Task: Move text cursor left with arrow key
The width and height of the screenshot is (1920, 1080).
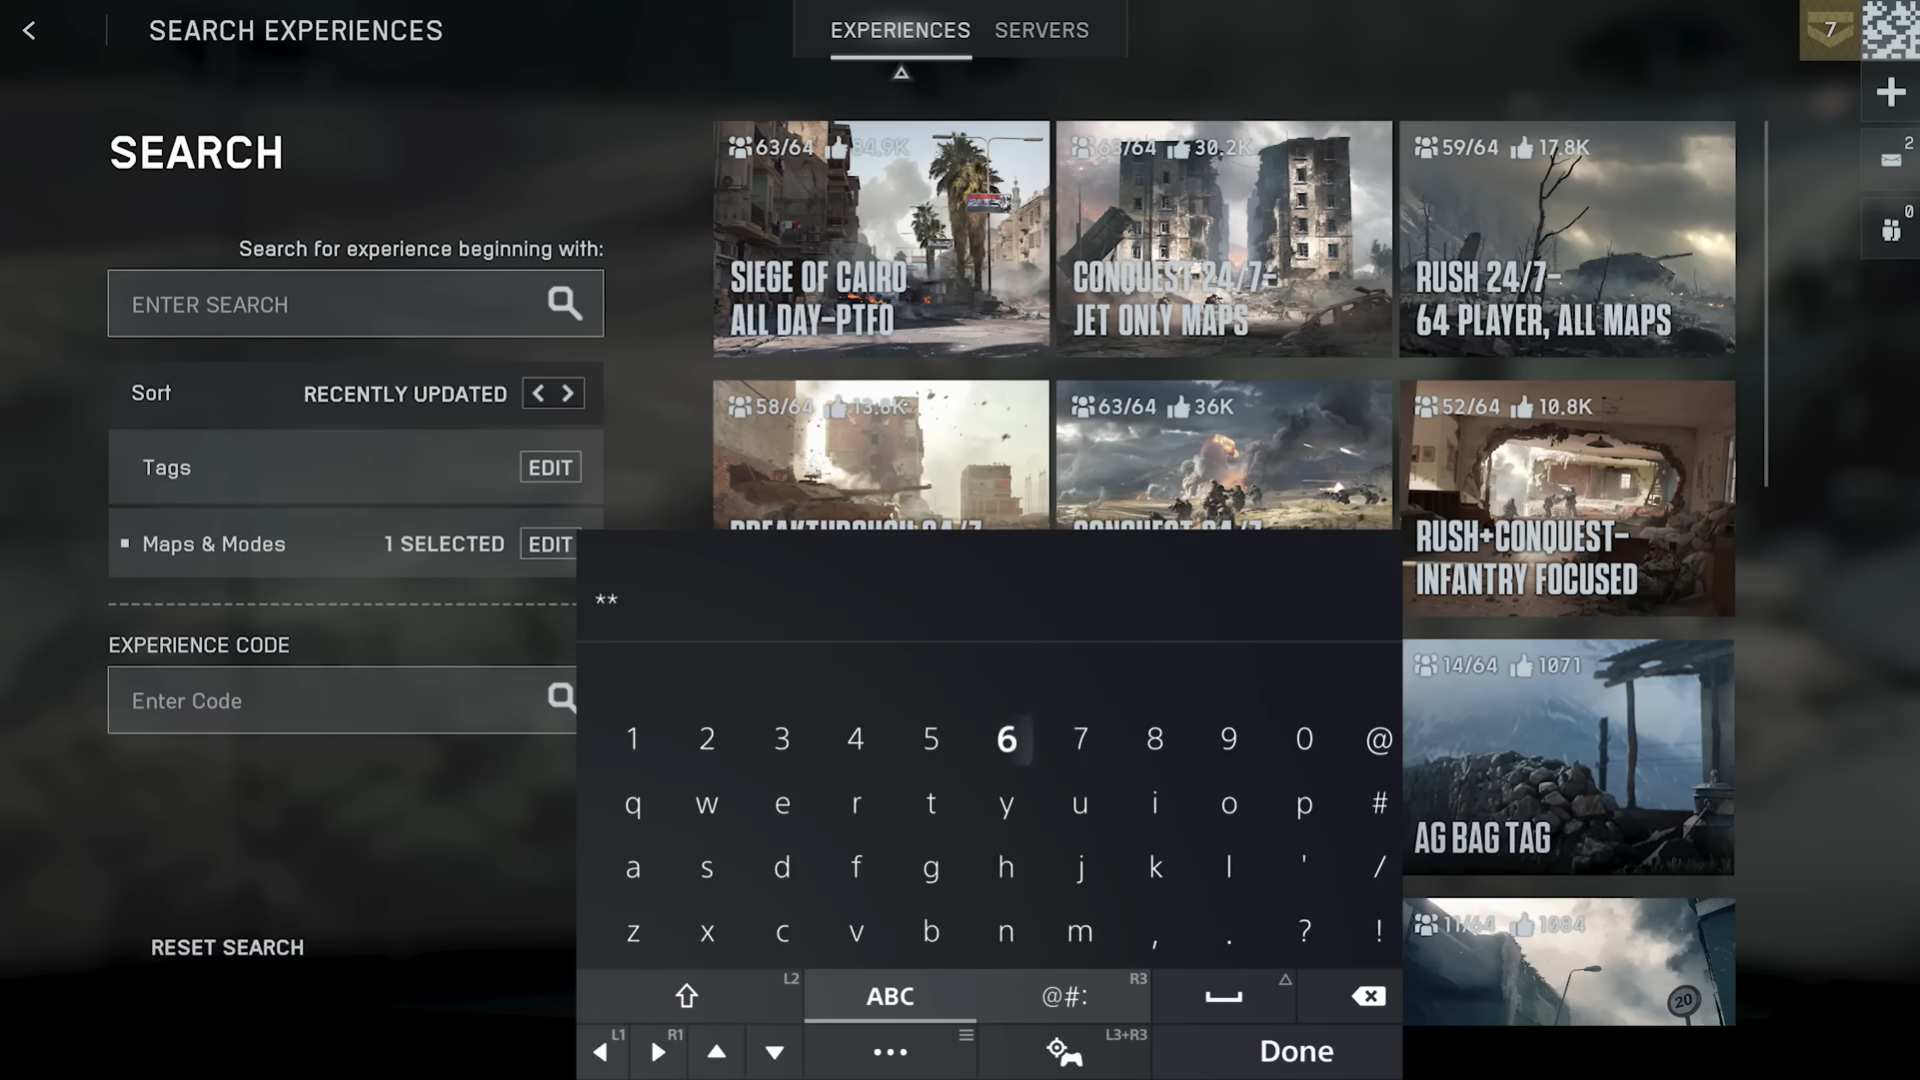Action: click(x=600, y=1052)
